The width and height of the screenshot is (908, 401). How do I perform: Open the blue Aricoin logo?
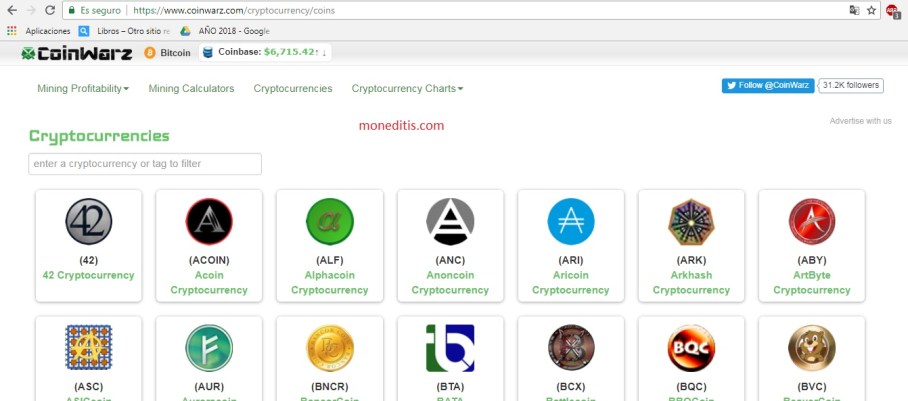[x=571, y=221]
